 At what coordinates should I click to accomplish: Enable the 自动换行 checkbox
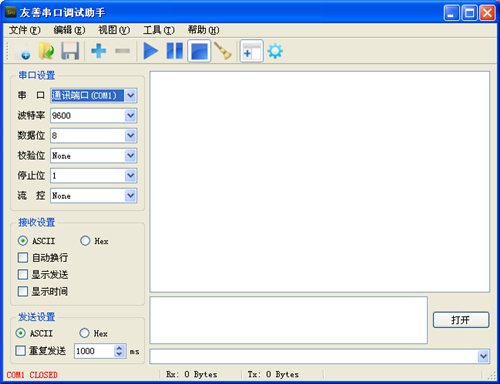click(23, 257)
